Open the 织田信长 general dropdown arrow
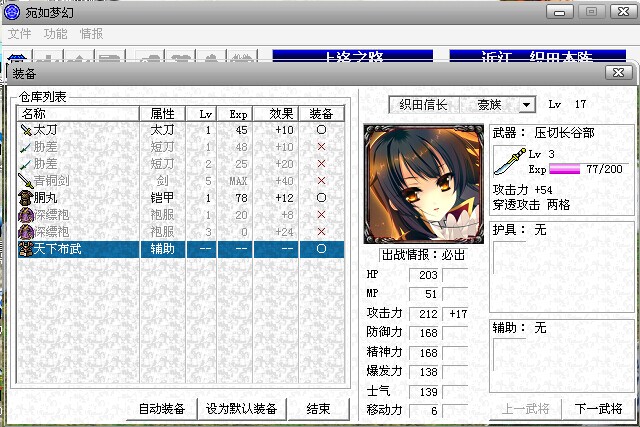Screen dimensions: 640x427 coord(527,105)
